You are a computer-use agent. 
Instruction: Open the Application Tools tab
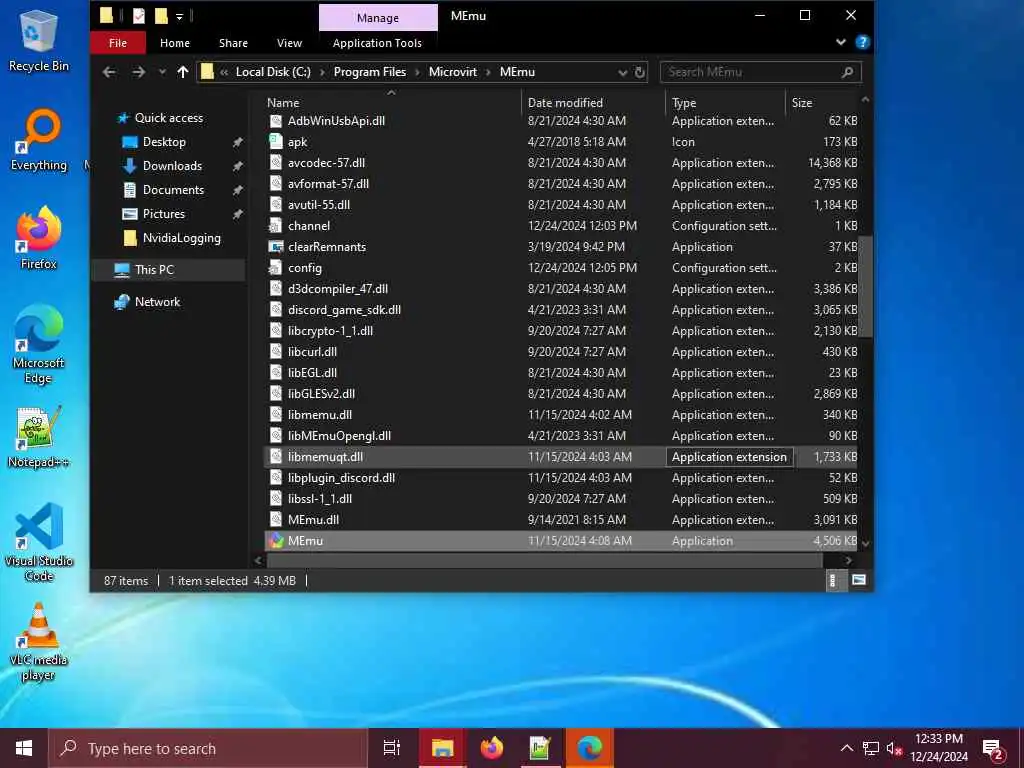click(377, 43)
